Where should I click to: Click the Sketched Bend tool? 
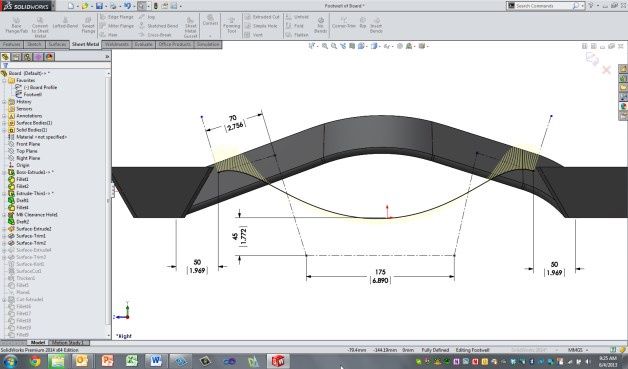(159, 26)
